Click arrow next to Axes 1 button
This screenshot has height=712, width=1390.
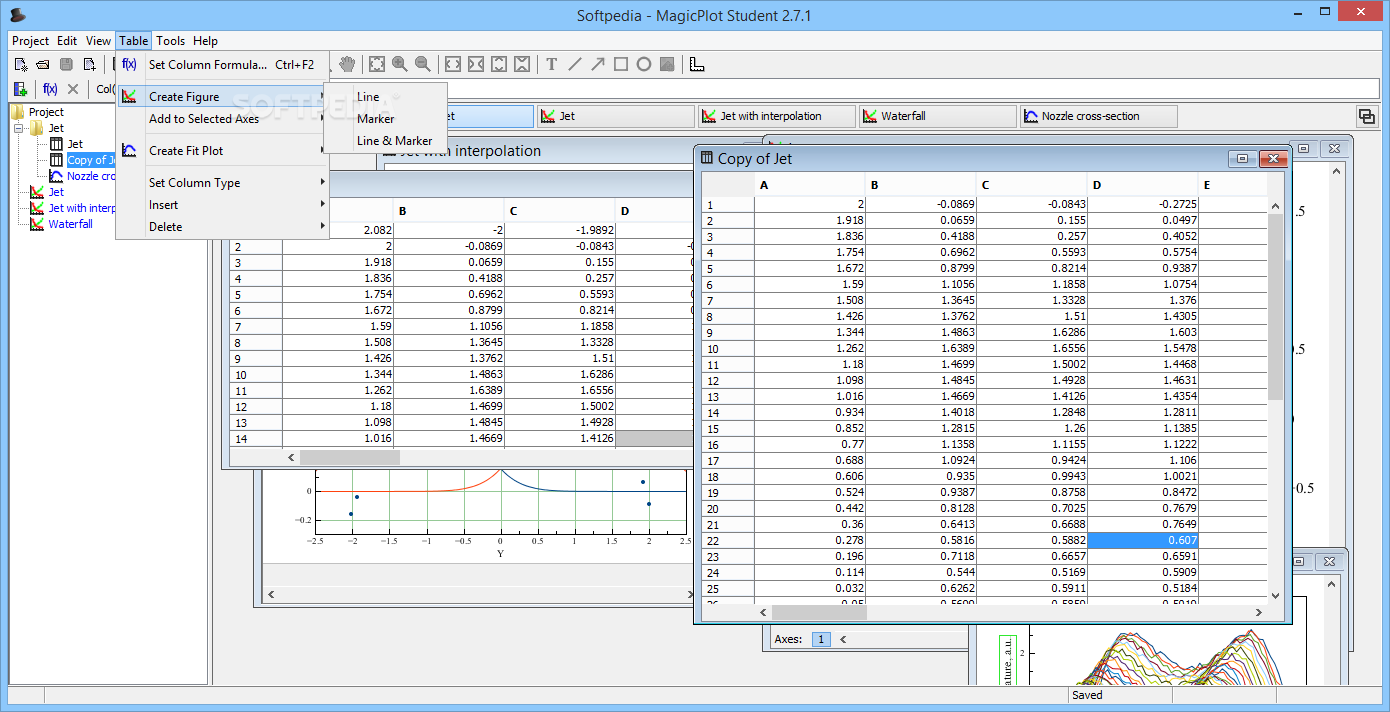click(x=842, y=639)
